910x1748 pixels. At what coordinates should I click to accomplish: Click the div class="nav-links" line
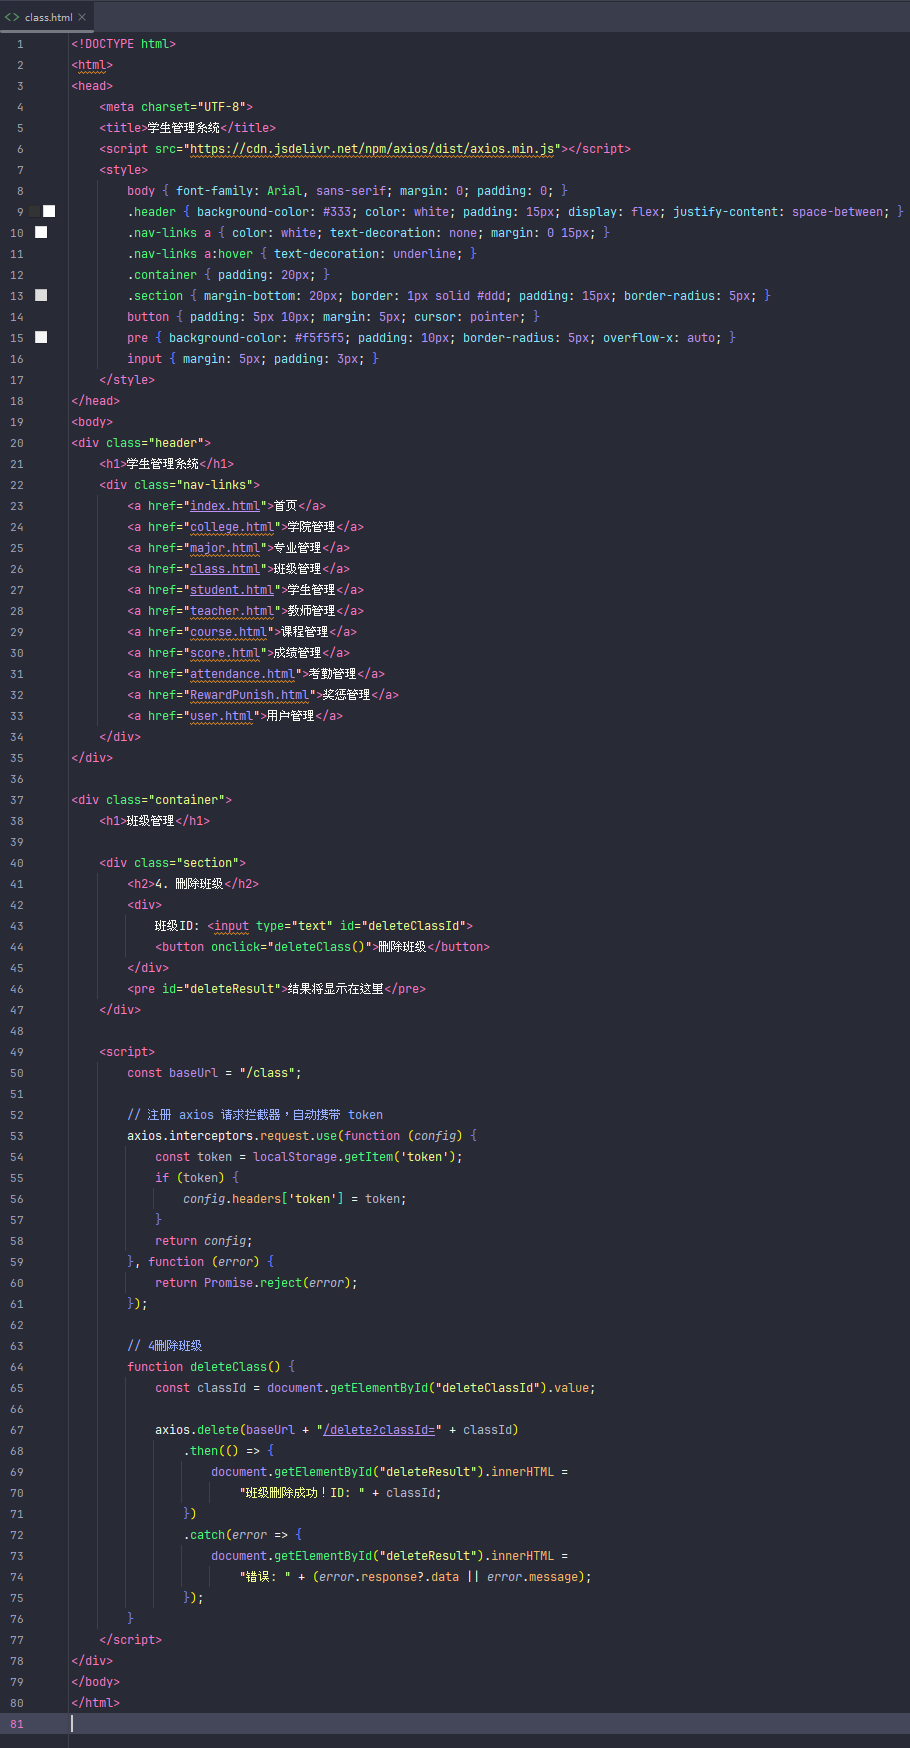(179, 485)
